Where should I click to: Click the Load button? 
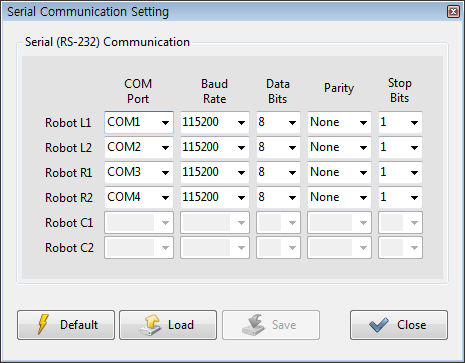pyautogui.click(x=168, y=325)
